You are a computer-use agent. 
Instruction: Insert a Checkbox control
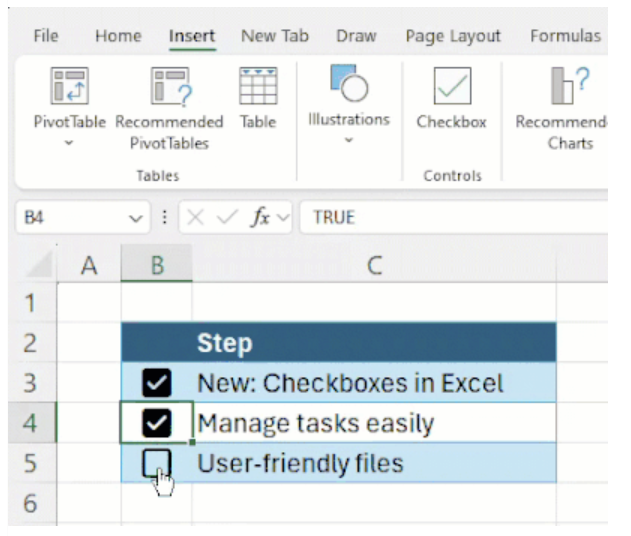click(452, 97)
